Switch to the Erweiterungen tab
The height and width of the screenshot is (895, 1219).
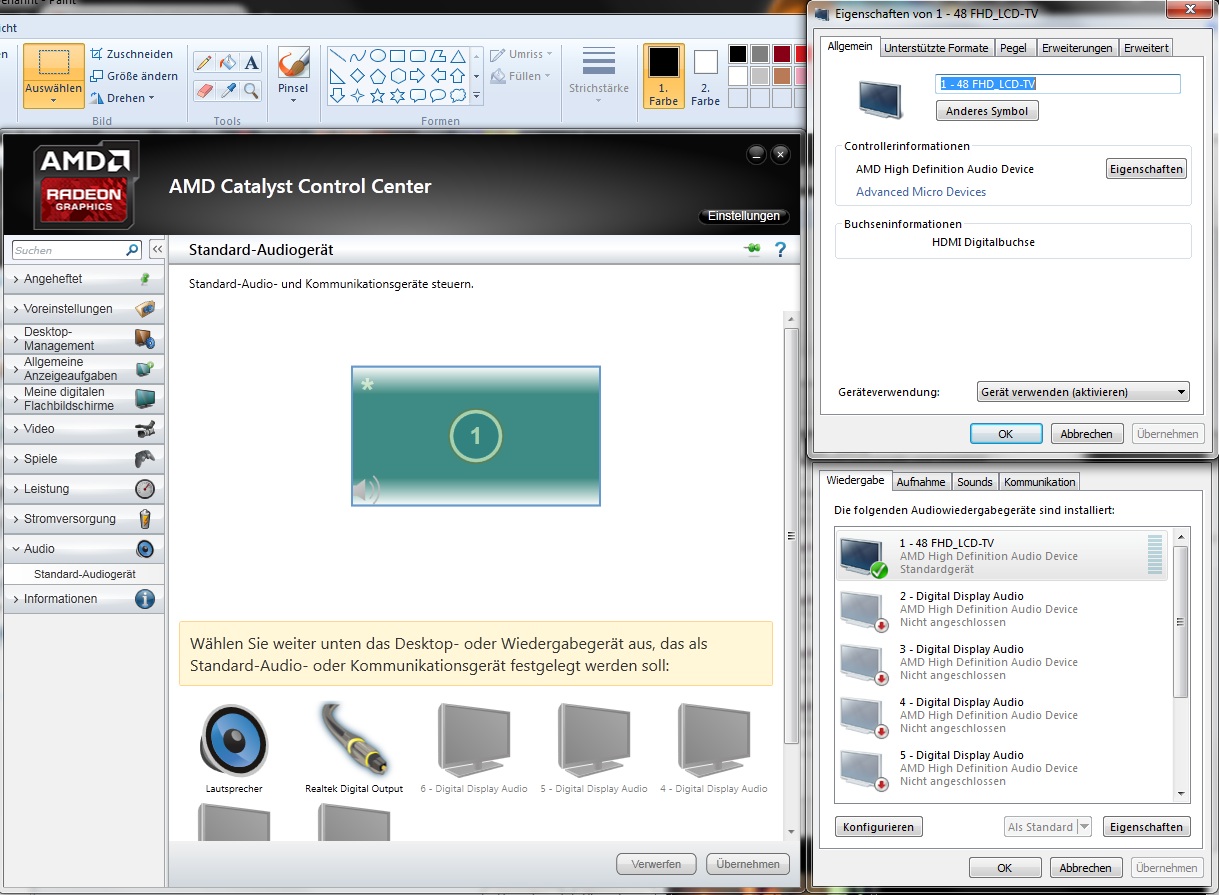pos(1076,48)
